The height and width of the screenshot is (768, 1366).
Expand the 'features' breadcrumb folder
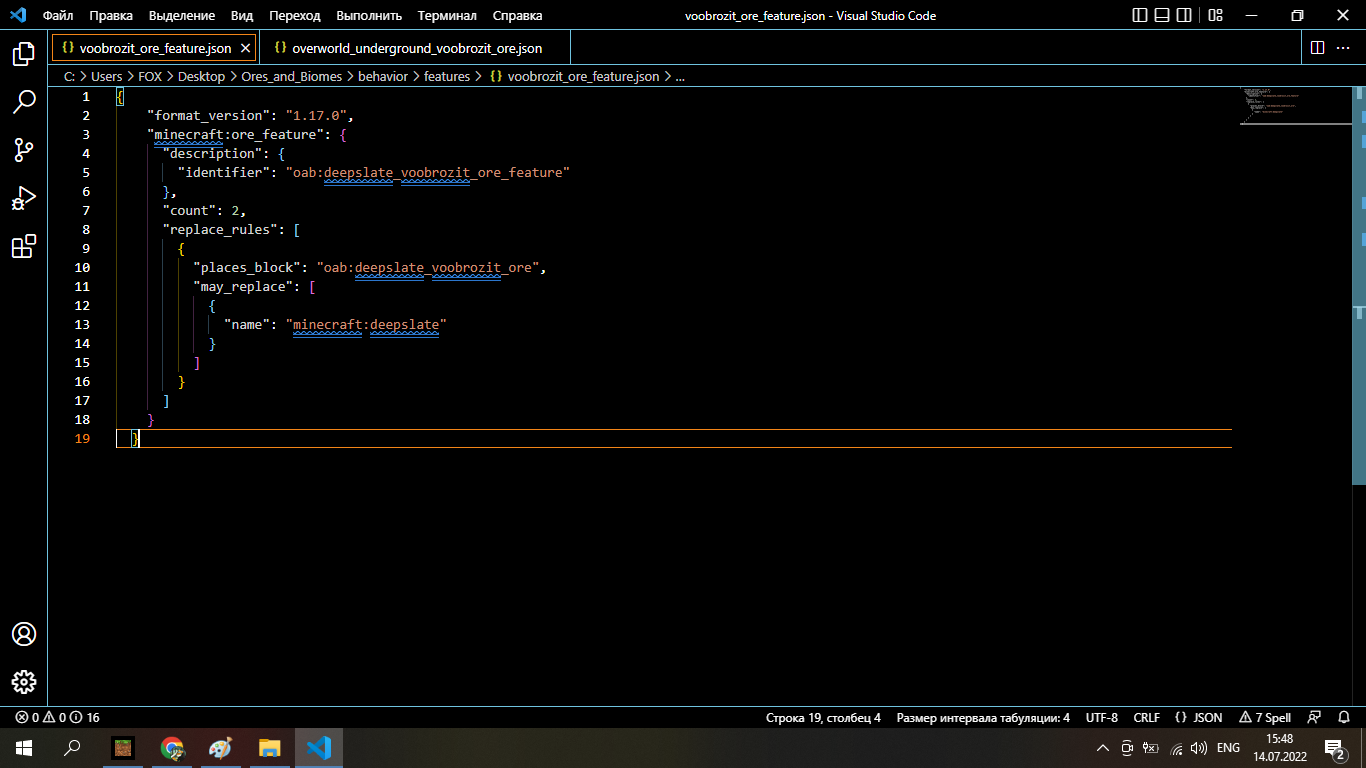pyautogui.click(x=446, y=76)
